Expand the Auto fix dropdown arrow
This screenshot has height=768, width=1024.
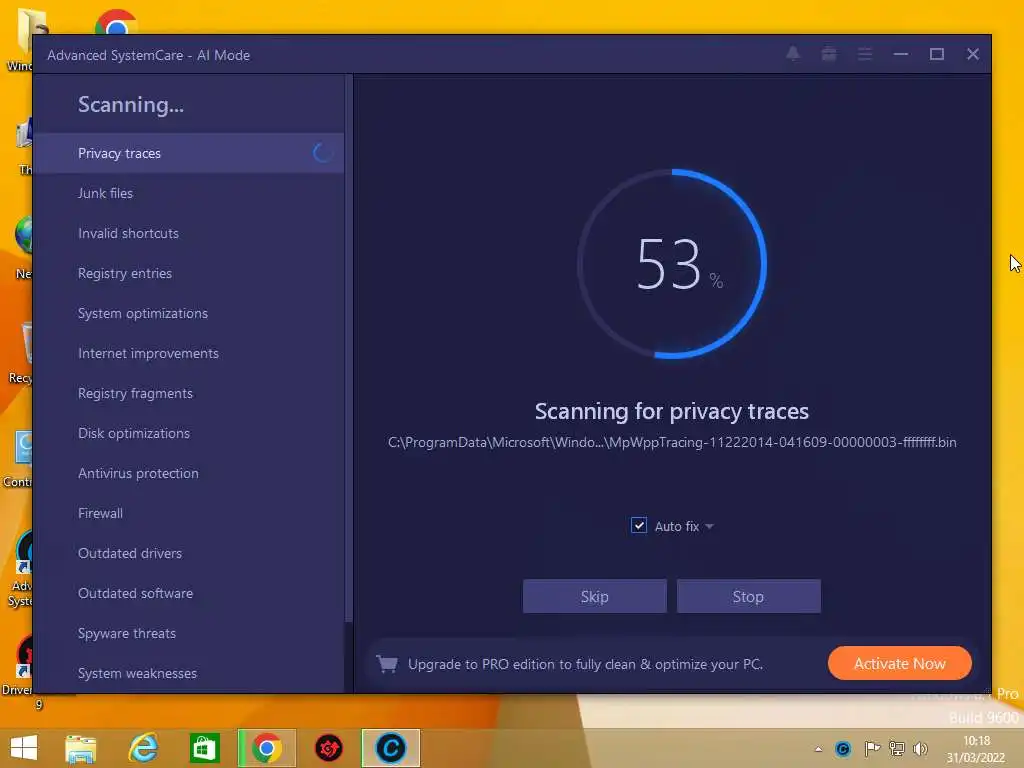coord(709,526)
